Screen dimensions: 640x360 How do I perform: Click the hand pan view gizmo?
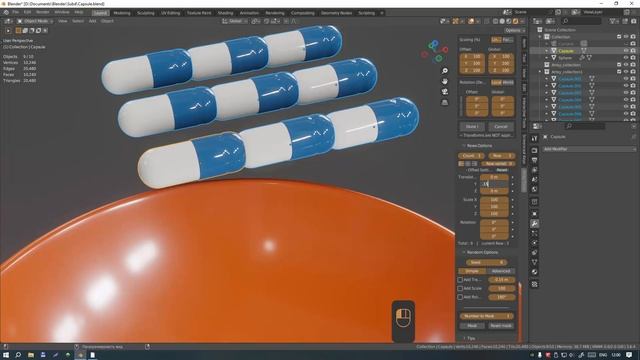[444, 81]
